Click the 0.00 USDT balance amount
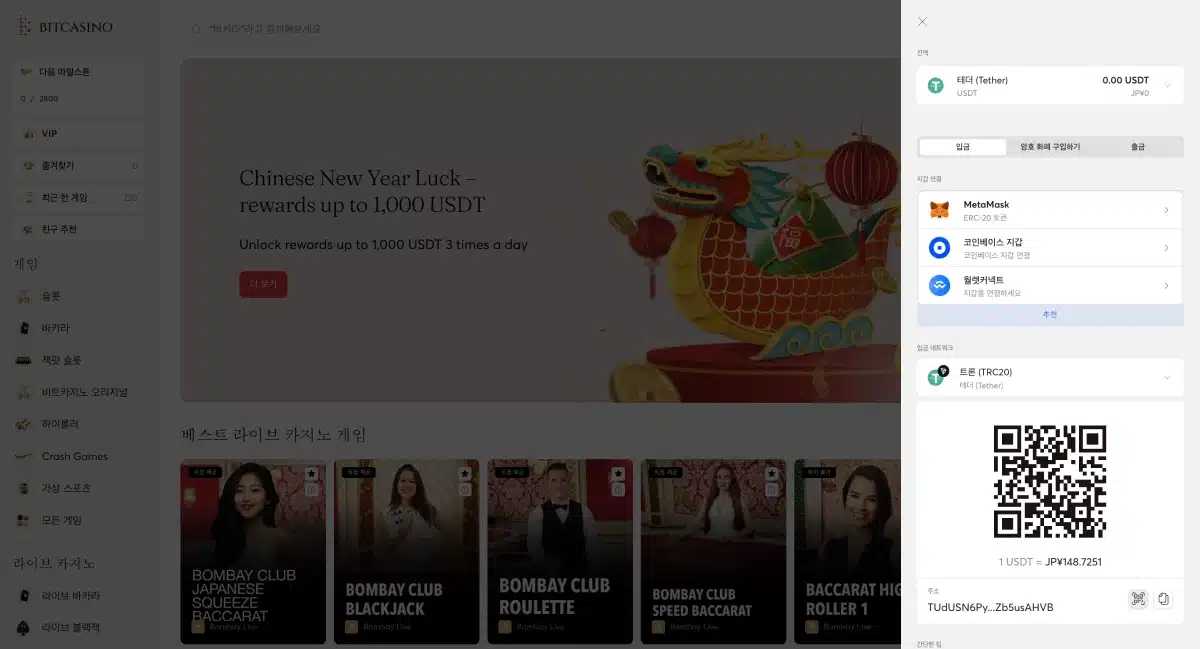The width and height of the screenshot is (1200, 649). tap(1125, 80)
